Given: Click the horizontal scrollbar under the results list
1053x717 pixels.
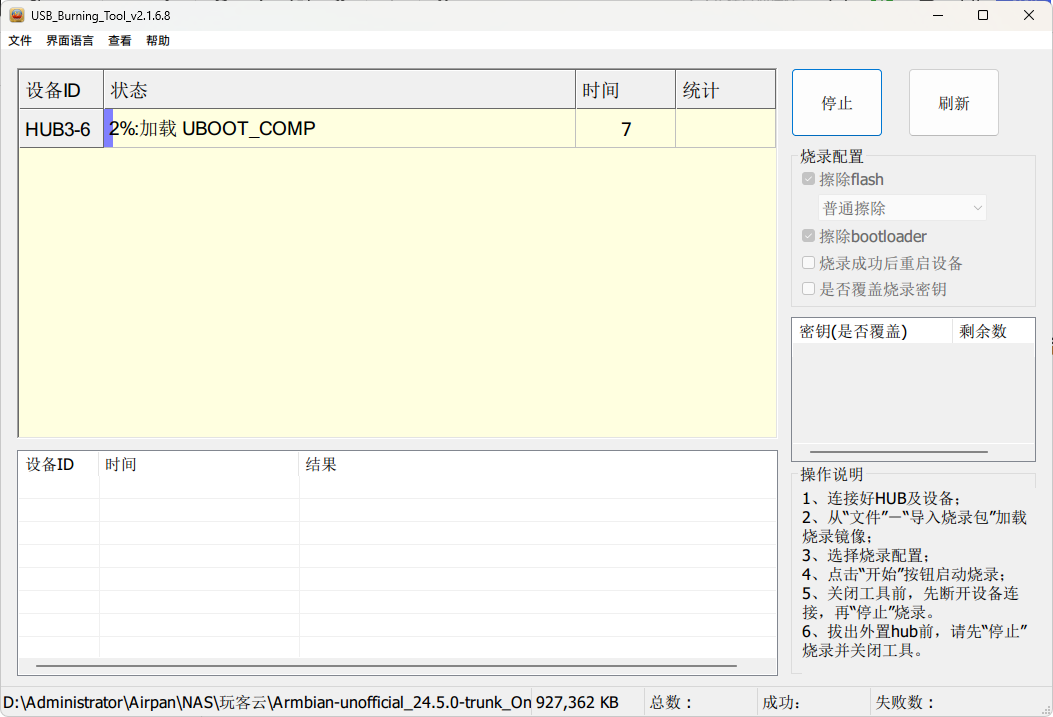Looking at the screenshot, I should coord(386,665).
